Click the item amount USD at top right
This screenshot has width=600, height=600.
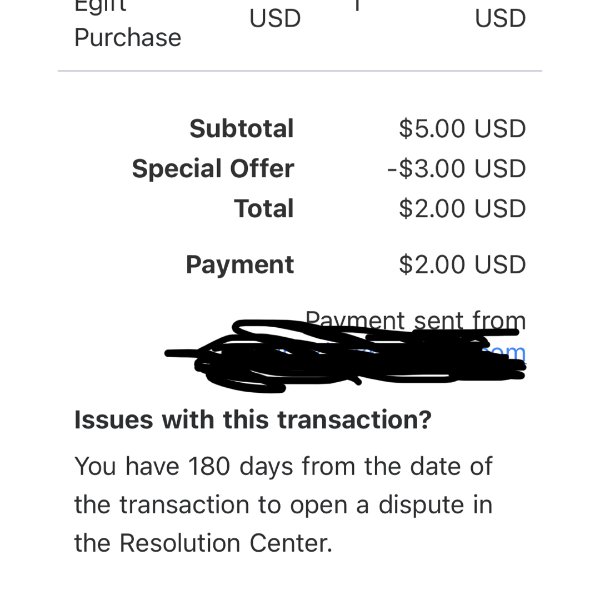click(x=500, y=18)
